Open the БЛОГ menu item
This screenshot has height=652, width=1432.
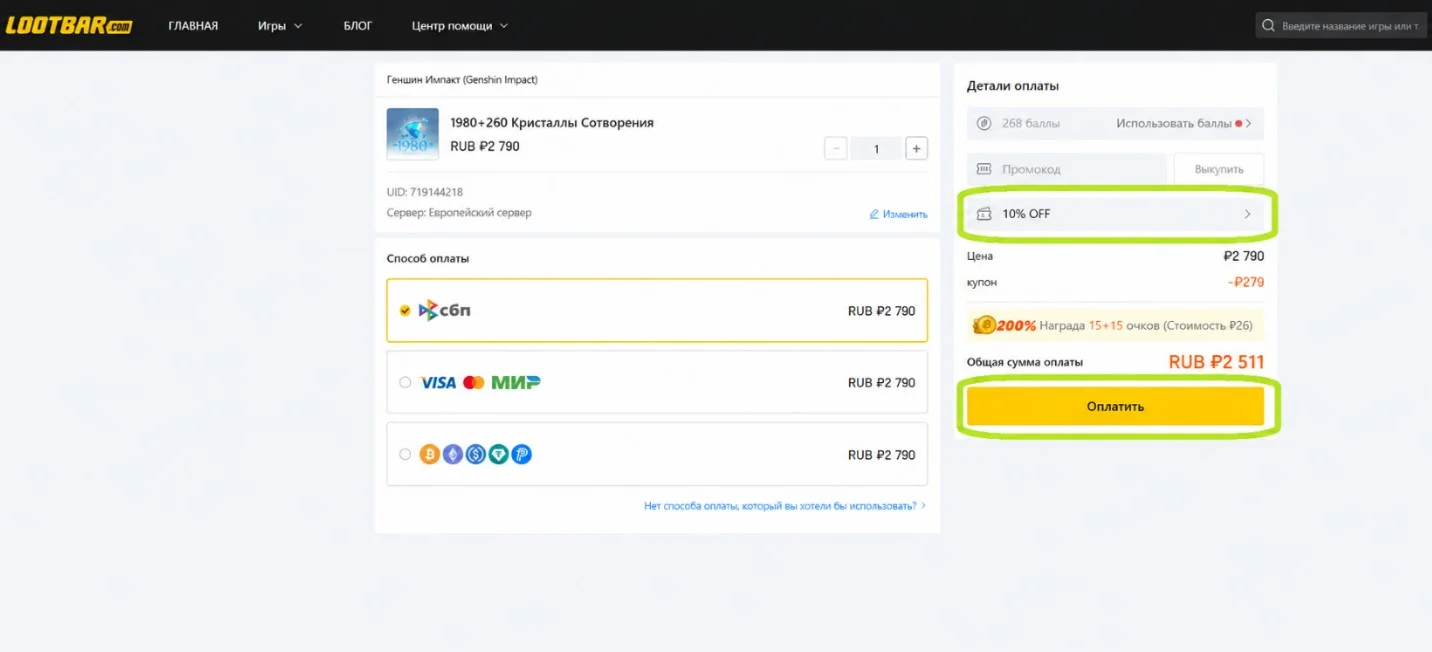tap(358, 26)
